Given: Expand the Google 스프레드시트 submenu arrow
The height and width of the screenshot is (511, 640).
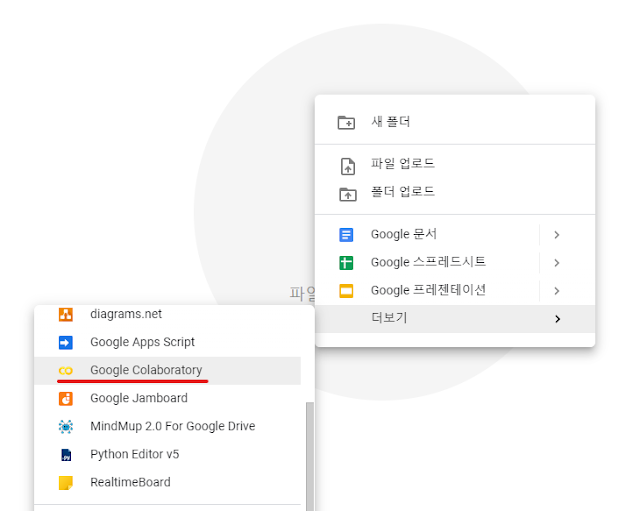Looking at the screenshot, I should tap(557, 263).
